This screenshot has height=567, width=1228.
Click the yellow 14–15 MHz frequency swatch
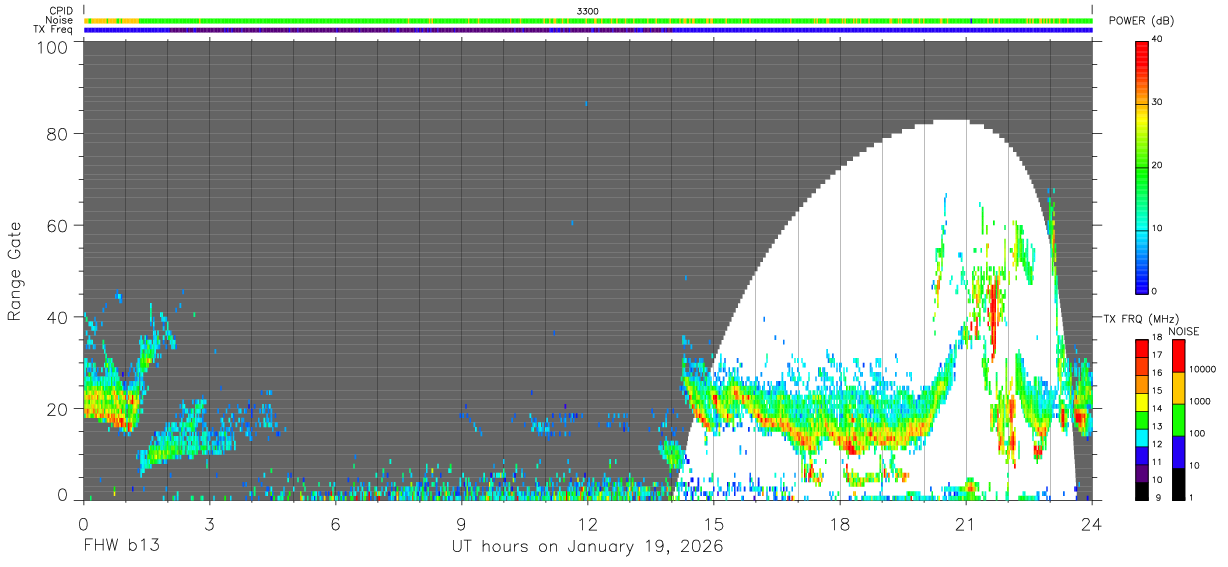coord(1142,400)
